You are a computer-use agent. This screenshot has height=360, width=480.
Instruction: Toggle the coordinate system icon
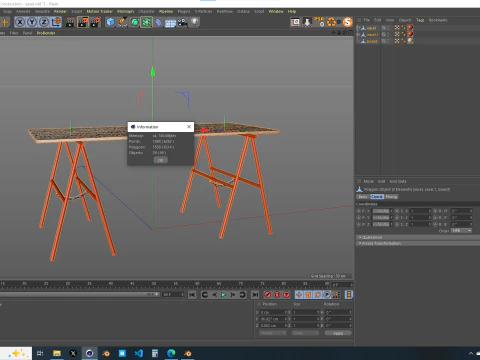56,22
